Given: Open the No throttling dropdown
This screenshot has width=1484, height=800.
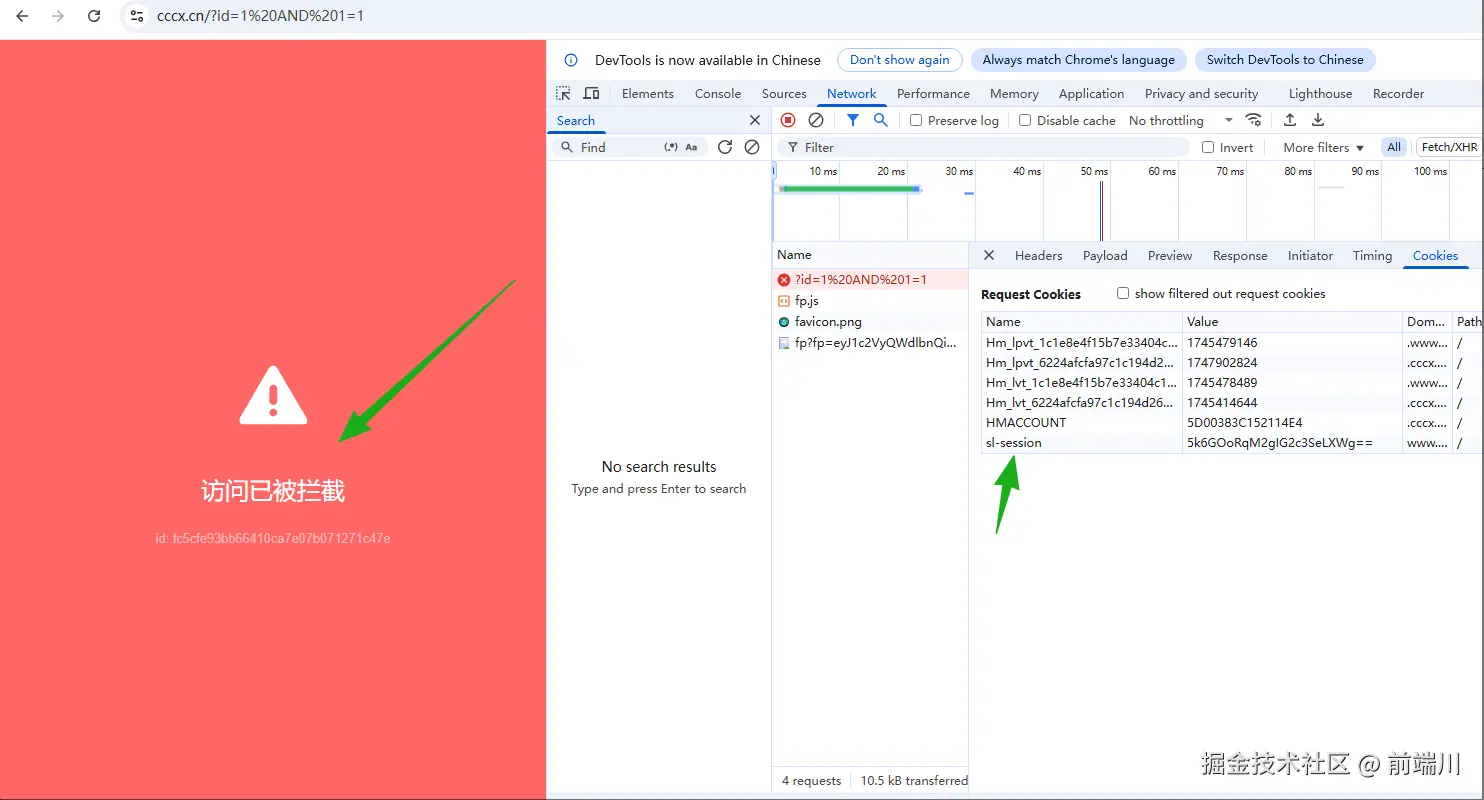Looking at the screenshot, I should click(1180, 120).
